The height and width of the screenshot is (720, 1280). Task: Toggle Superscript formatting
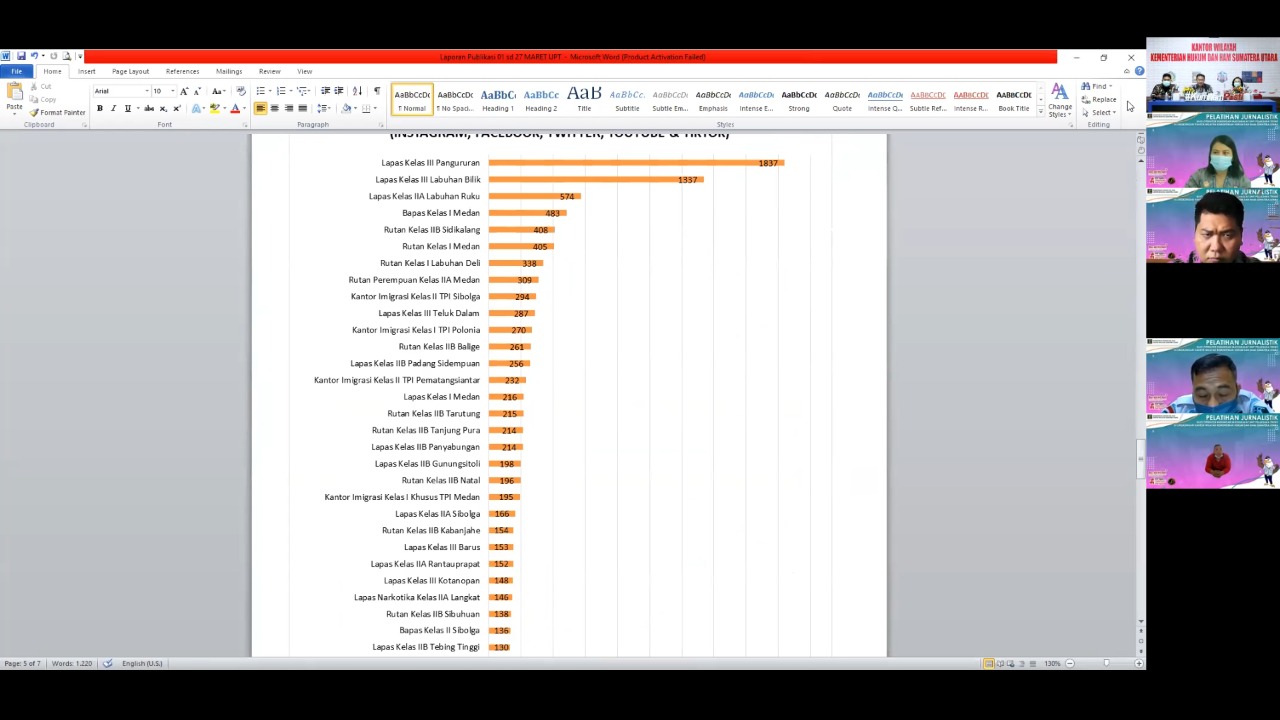(x=177, y=108)
